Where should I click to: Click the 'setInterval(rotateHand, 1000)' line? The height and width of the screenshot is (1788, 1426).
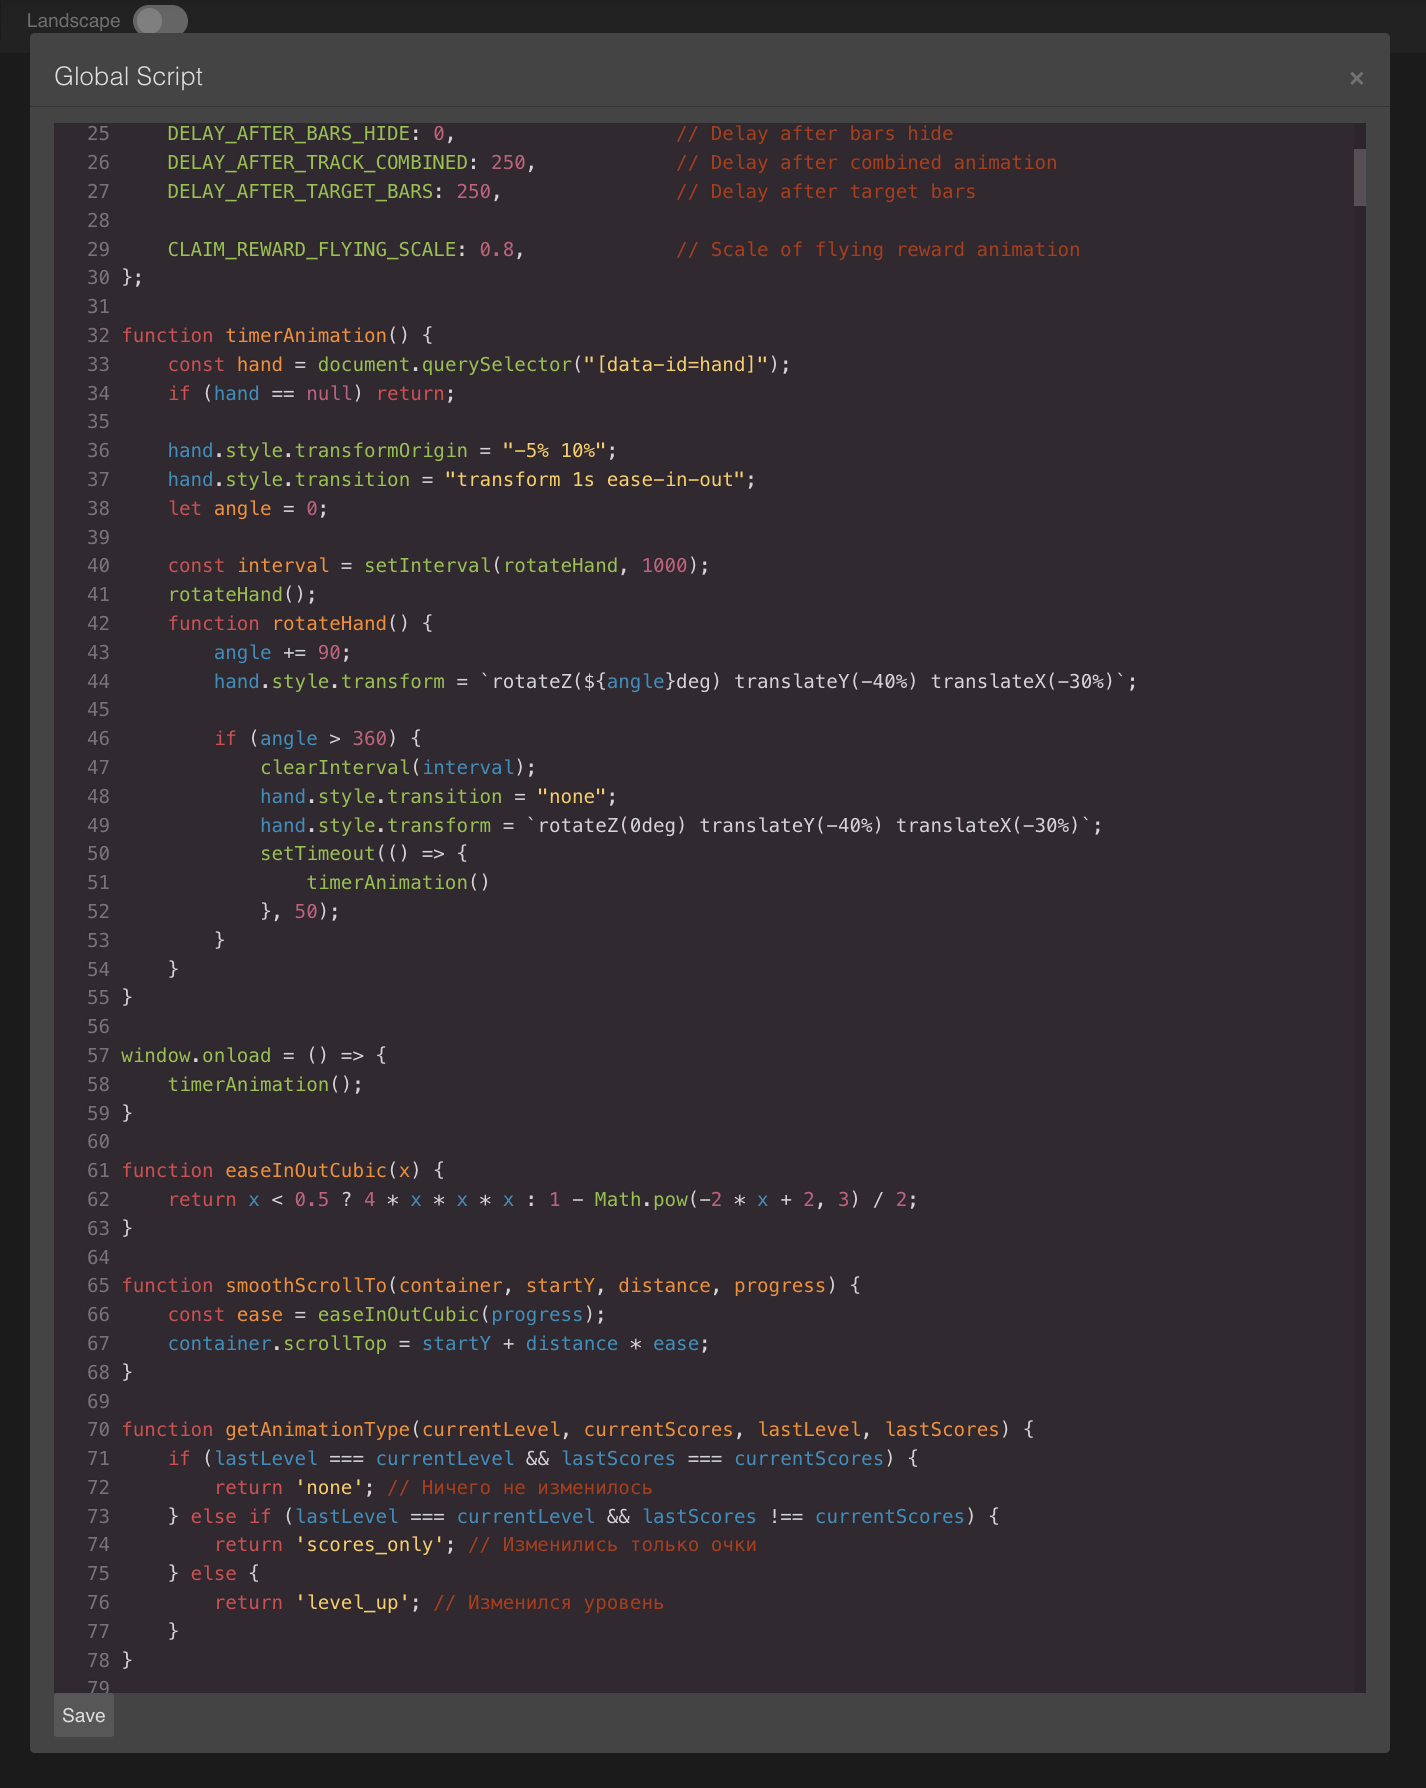tap(438, 565)
